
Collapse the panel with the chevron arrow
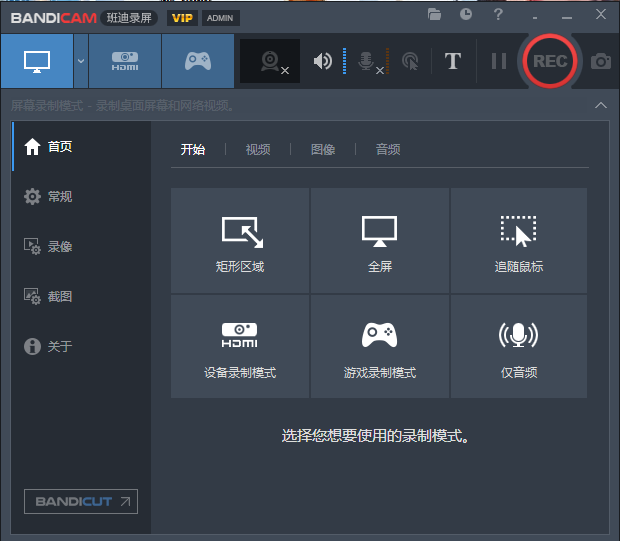[x=601, y=105]
